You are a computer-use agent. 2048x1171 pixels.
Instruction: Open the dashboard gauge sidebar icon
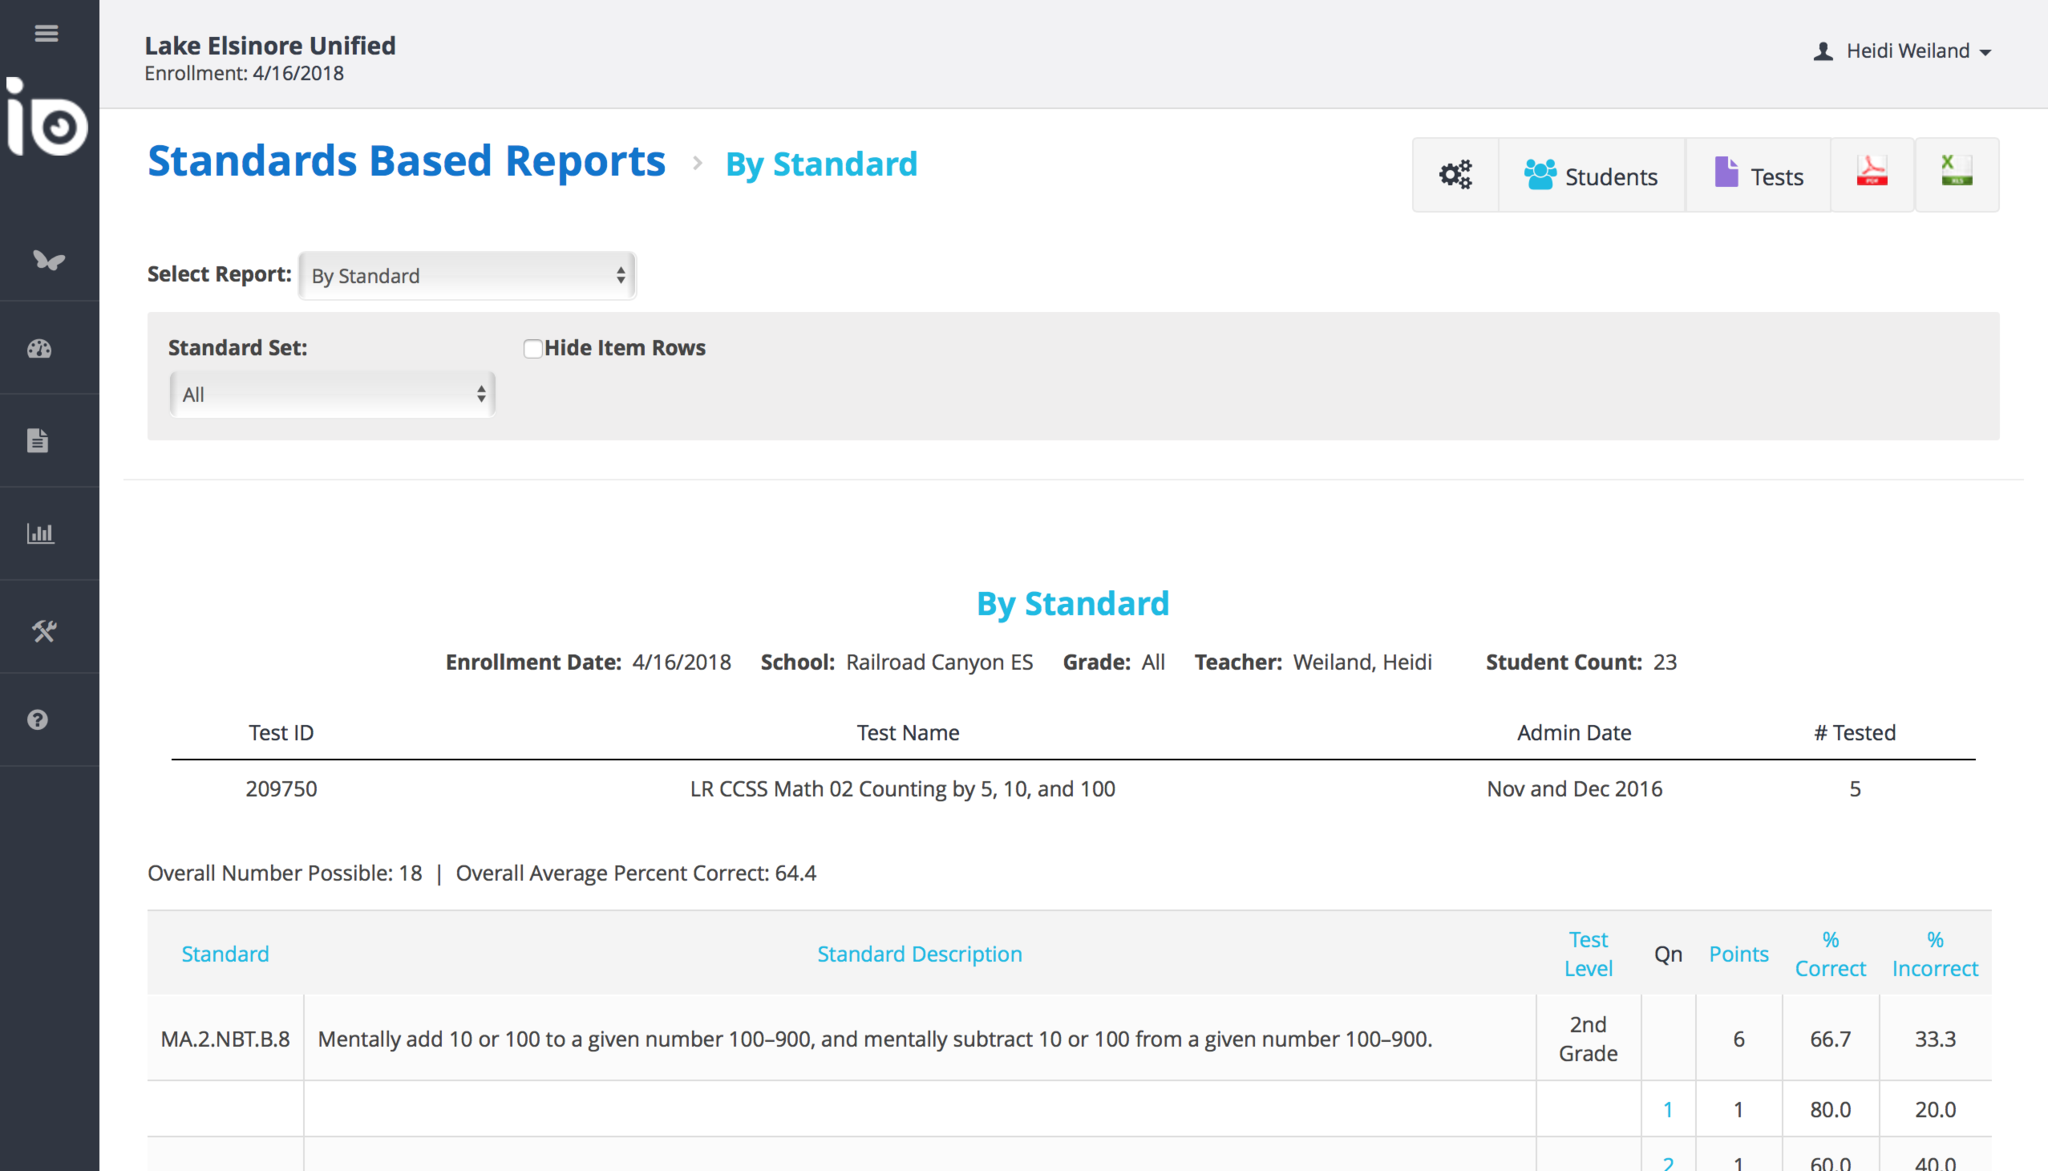click(x=40, y=349)
